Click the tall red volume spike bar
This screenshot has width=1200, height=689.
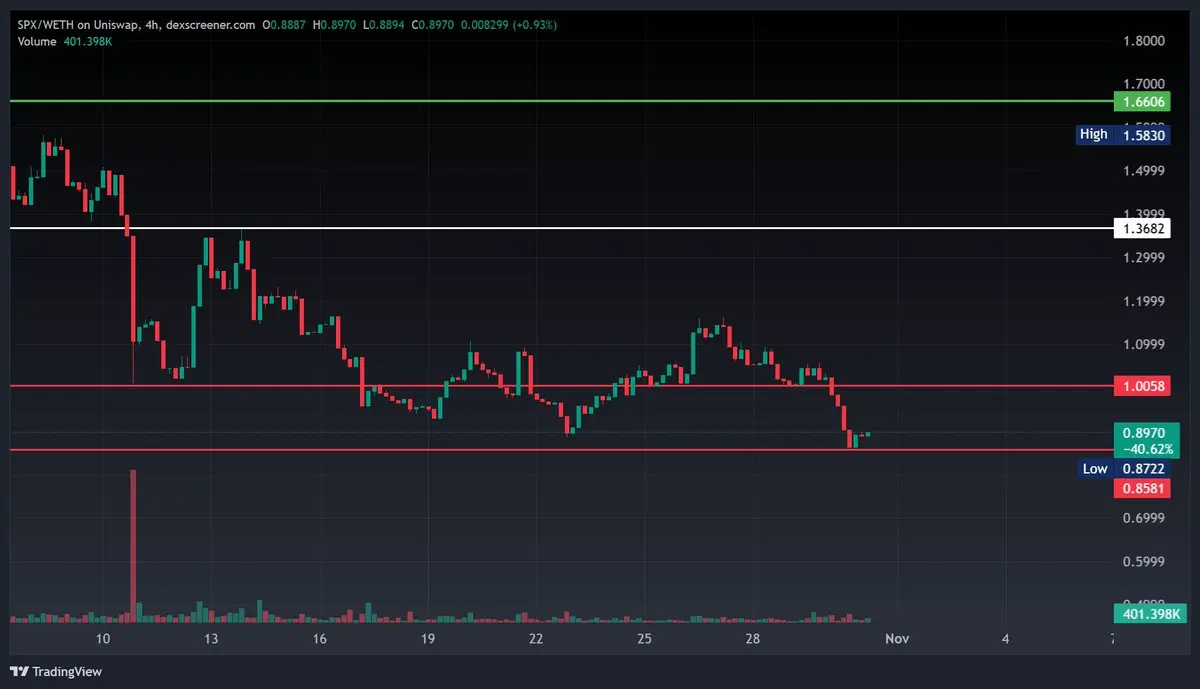point(133,545)
